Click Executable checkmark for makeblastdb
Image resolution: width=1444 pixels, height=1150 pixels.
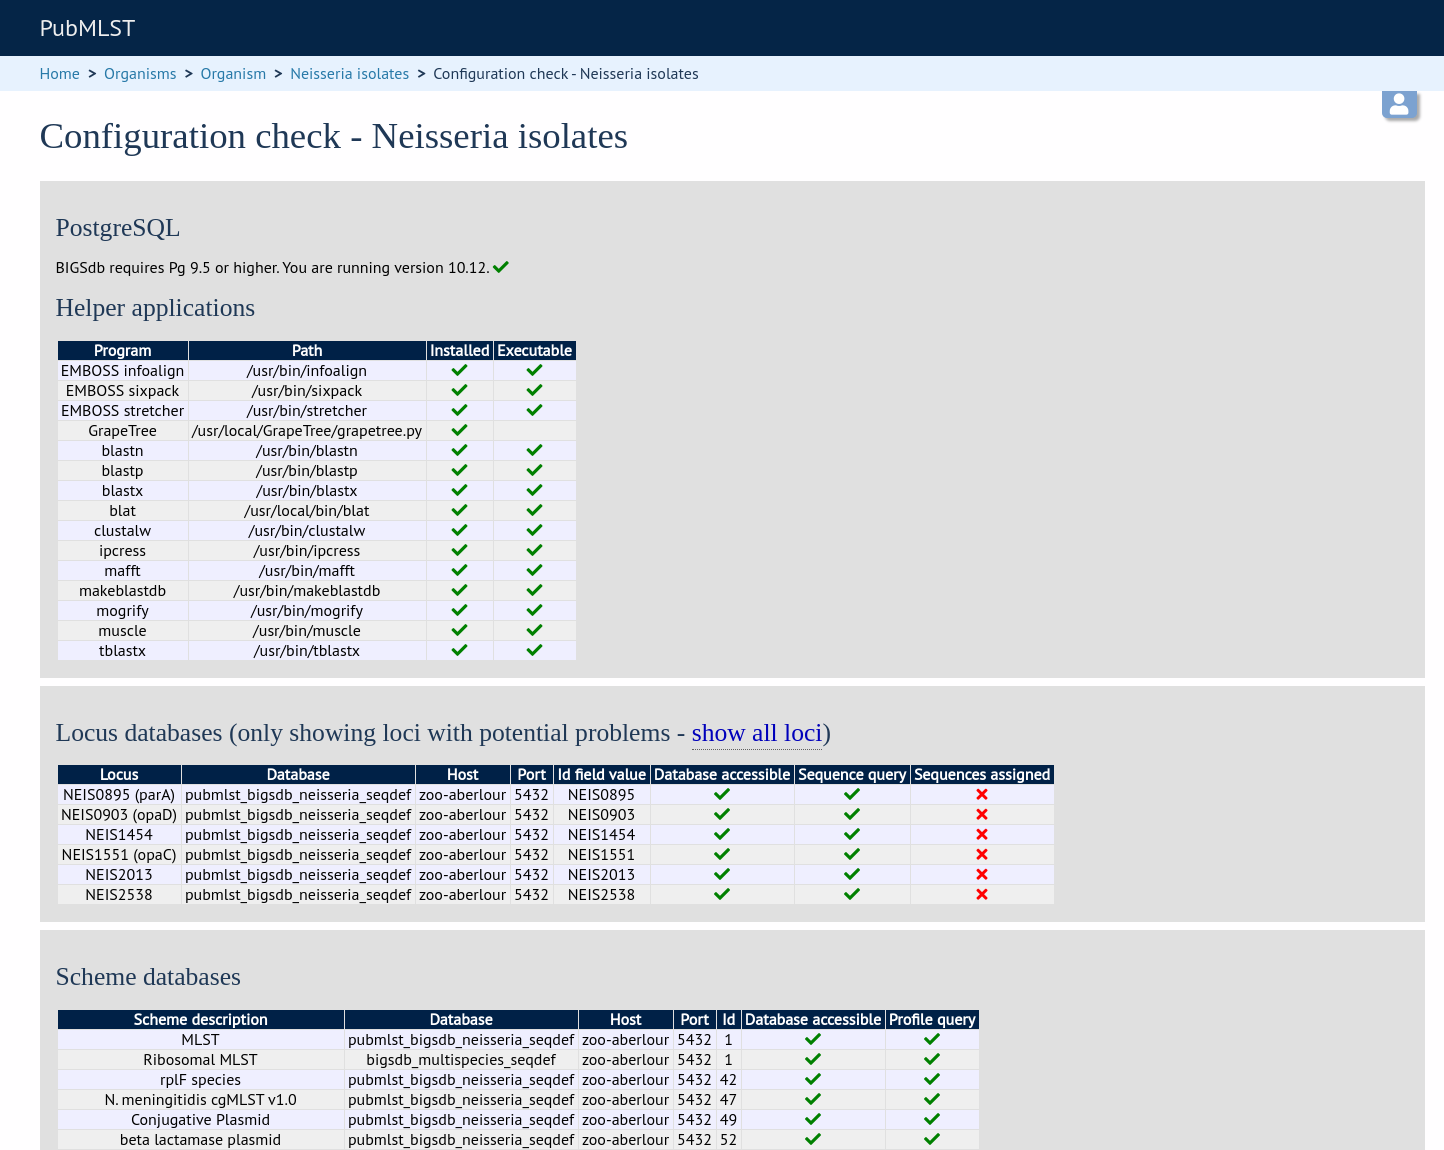(x=534, y=590)
